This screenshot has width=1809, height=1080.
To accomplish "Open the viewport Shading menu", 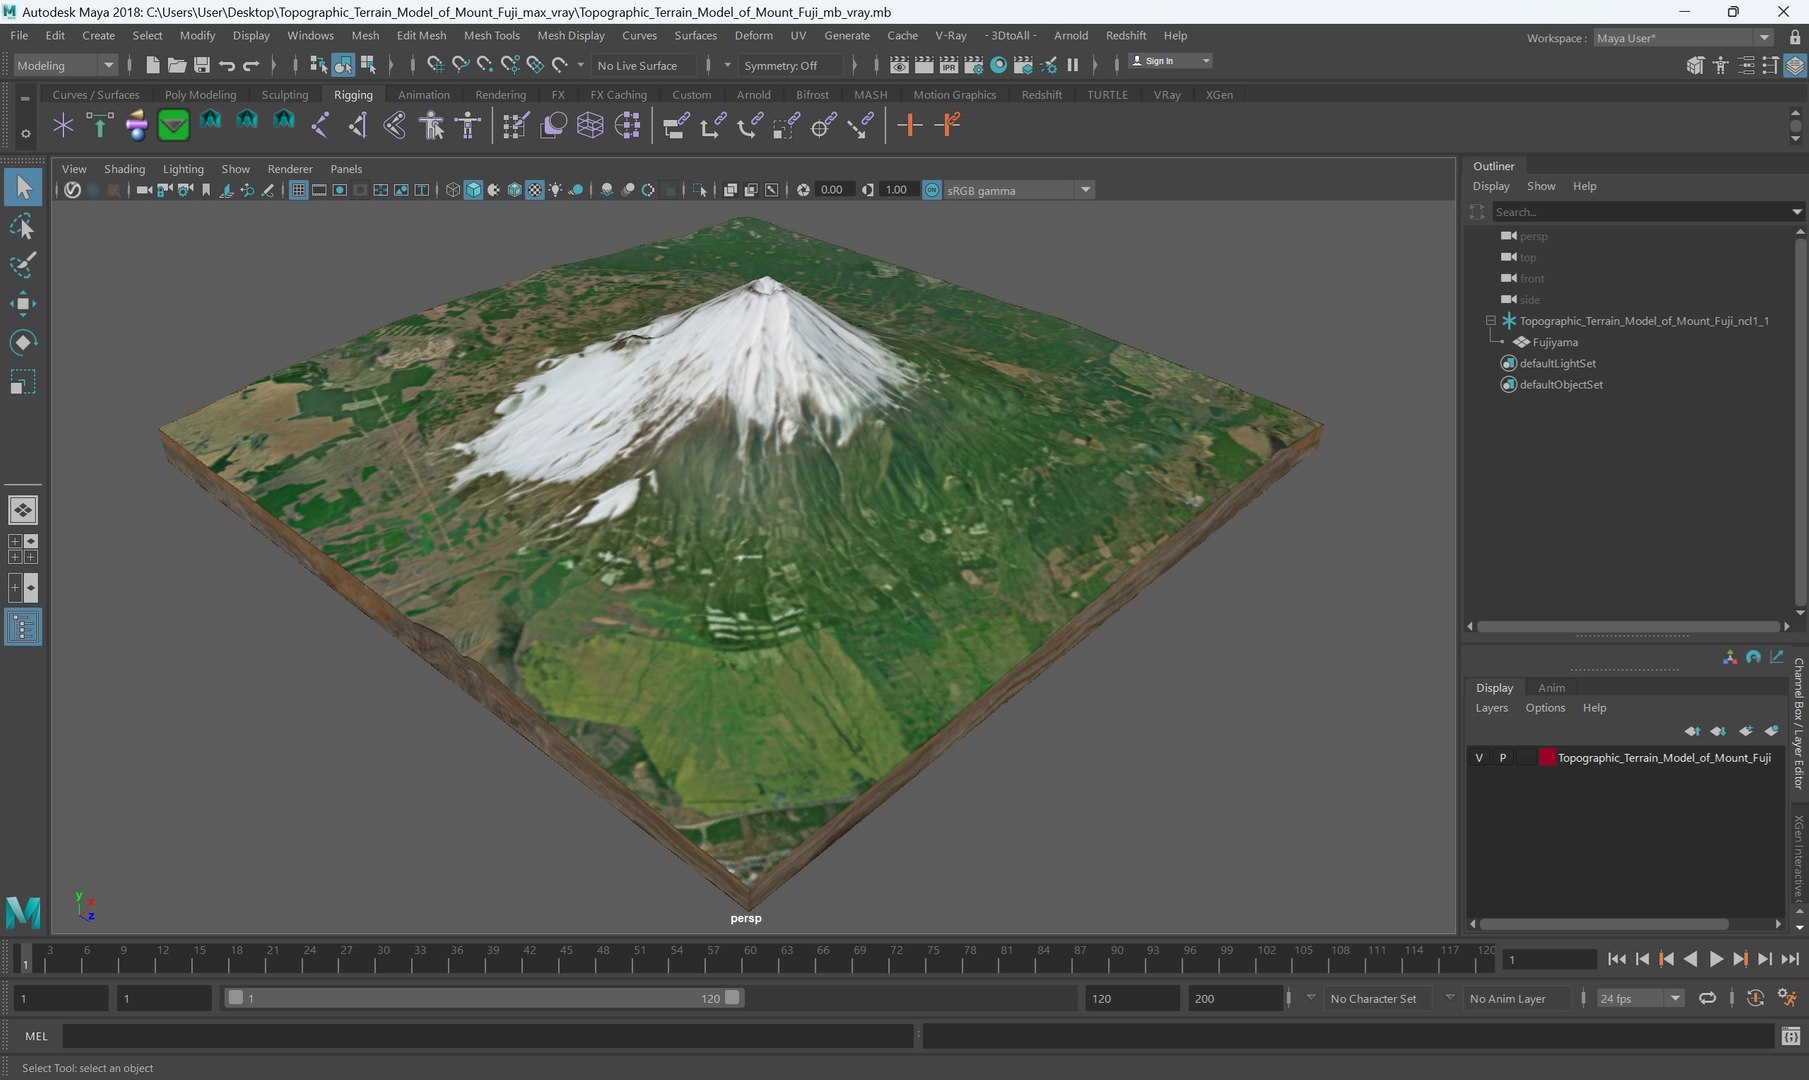I will 124,169.
